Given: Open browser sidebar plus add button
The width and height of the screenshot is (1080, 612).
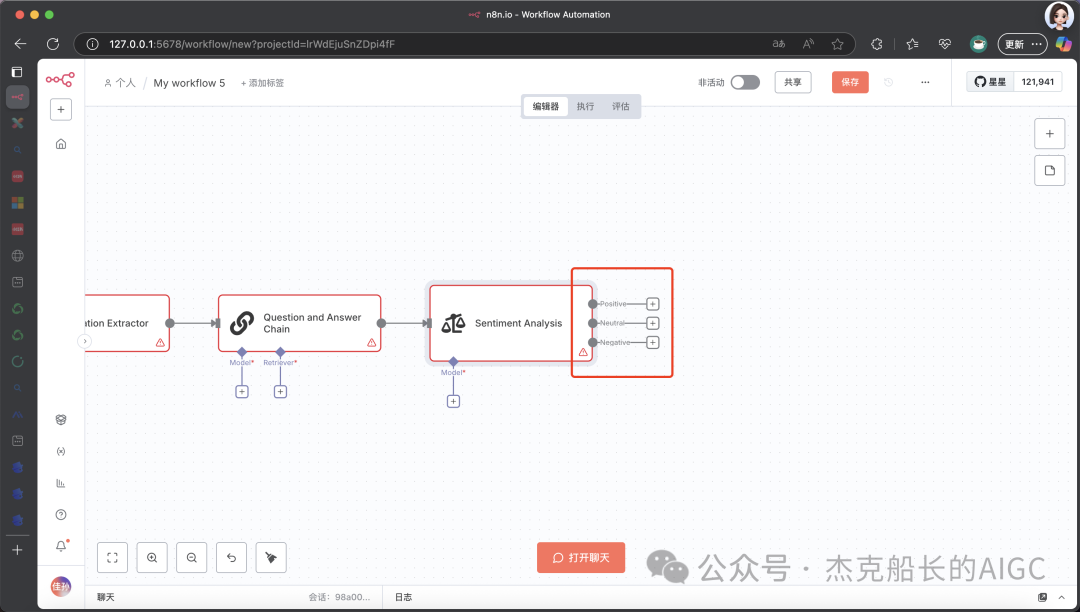Looking at the screenshot, I should pos(17,549).
